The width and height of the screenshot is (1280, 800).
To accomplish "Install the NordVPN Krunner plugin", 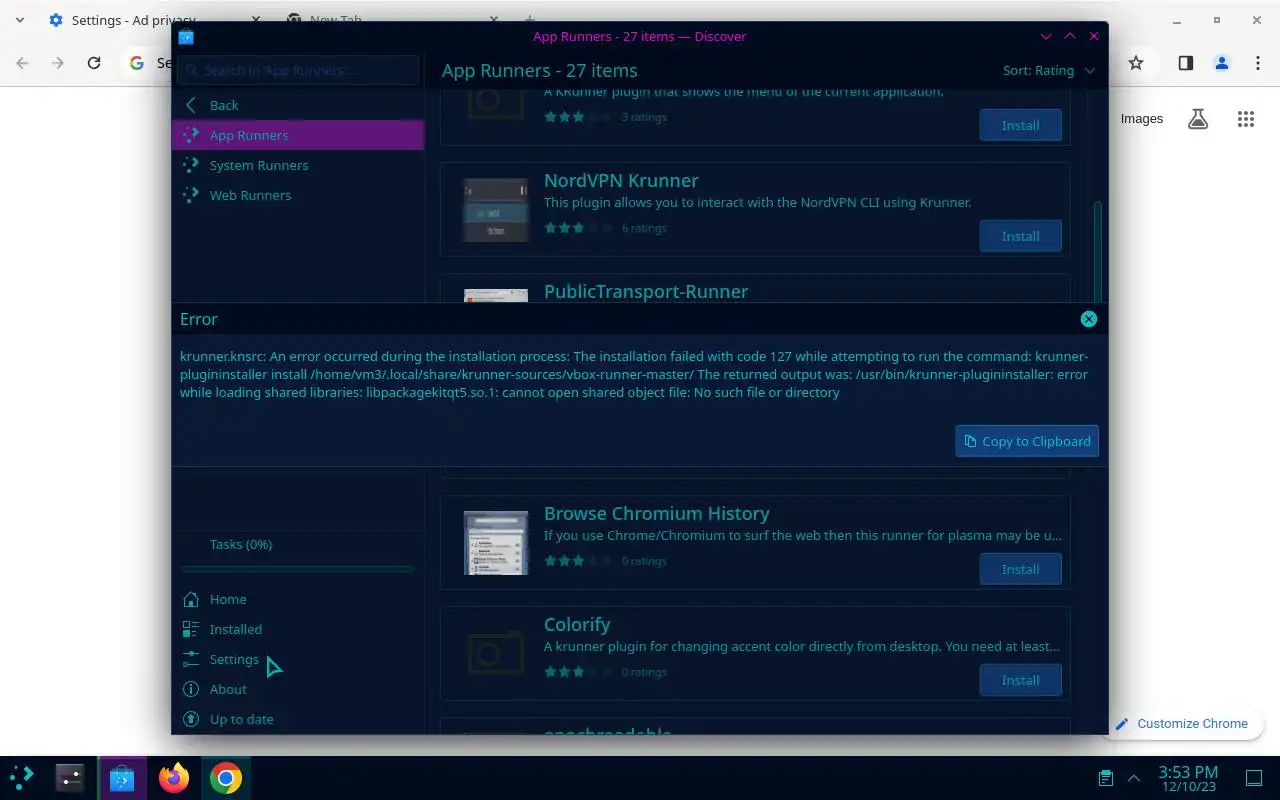I will tap(1020, 236).
